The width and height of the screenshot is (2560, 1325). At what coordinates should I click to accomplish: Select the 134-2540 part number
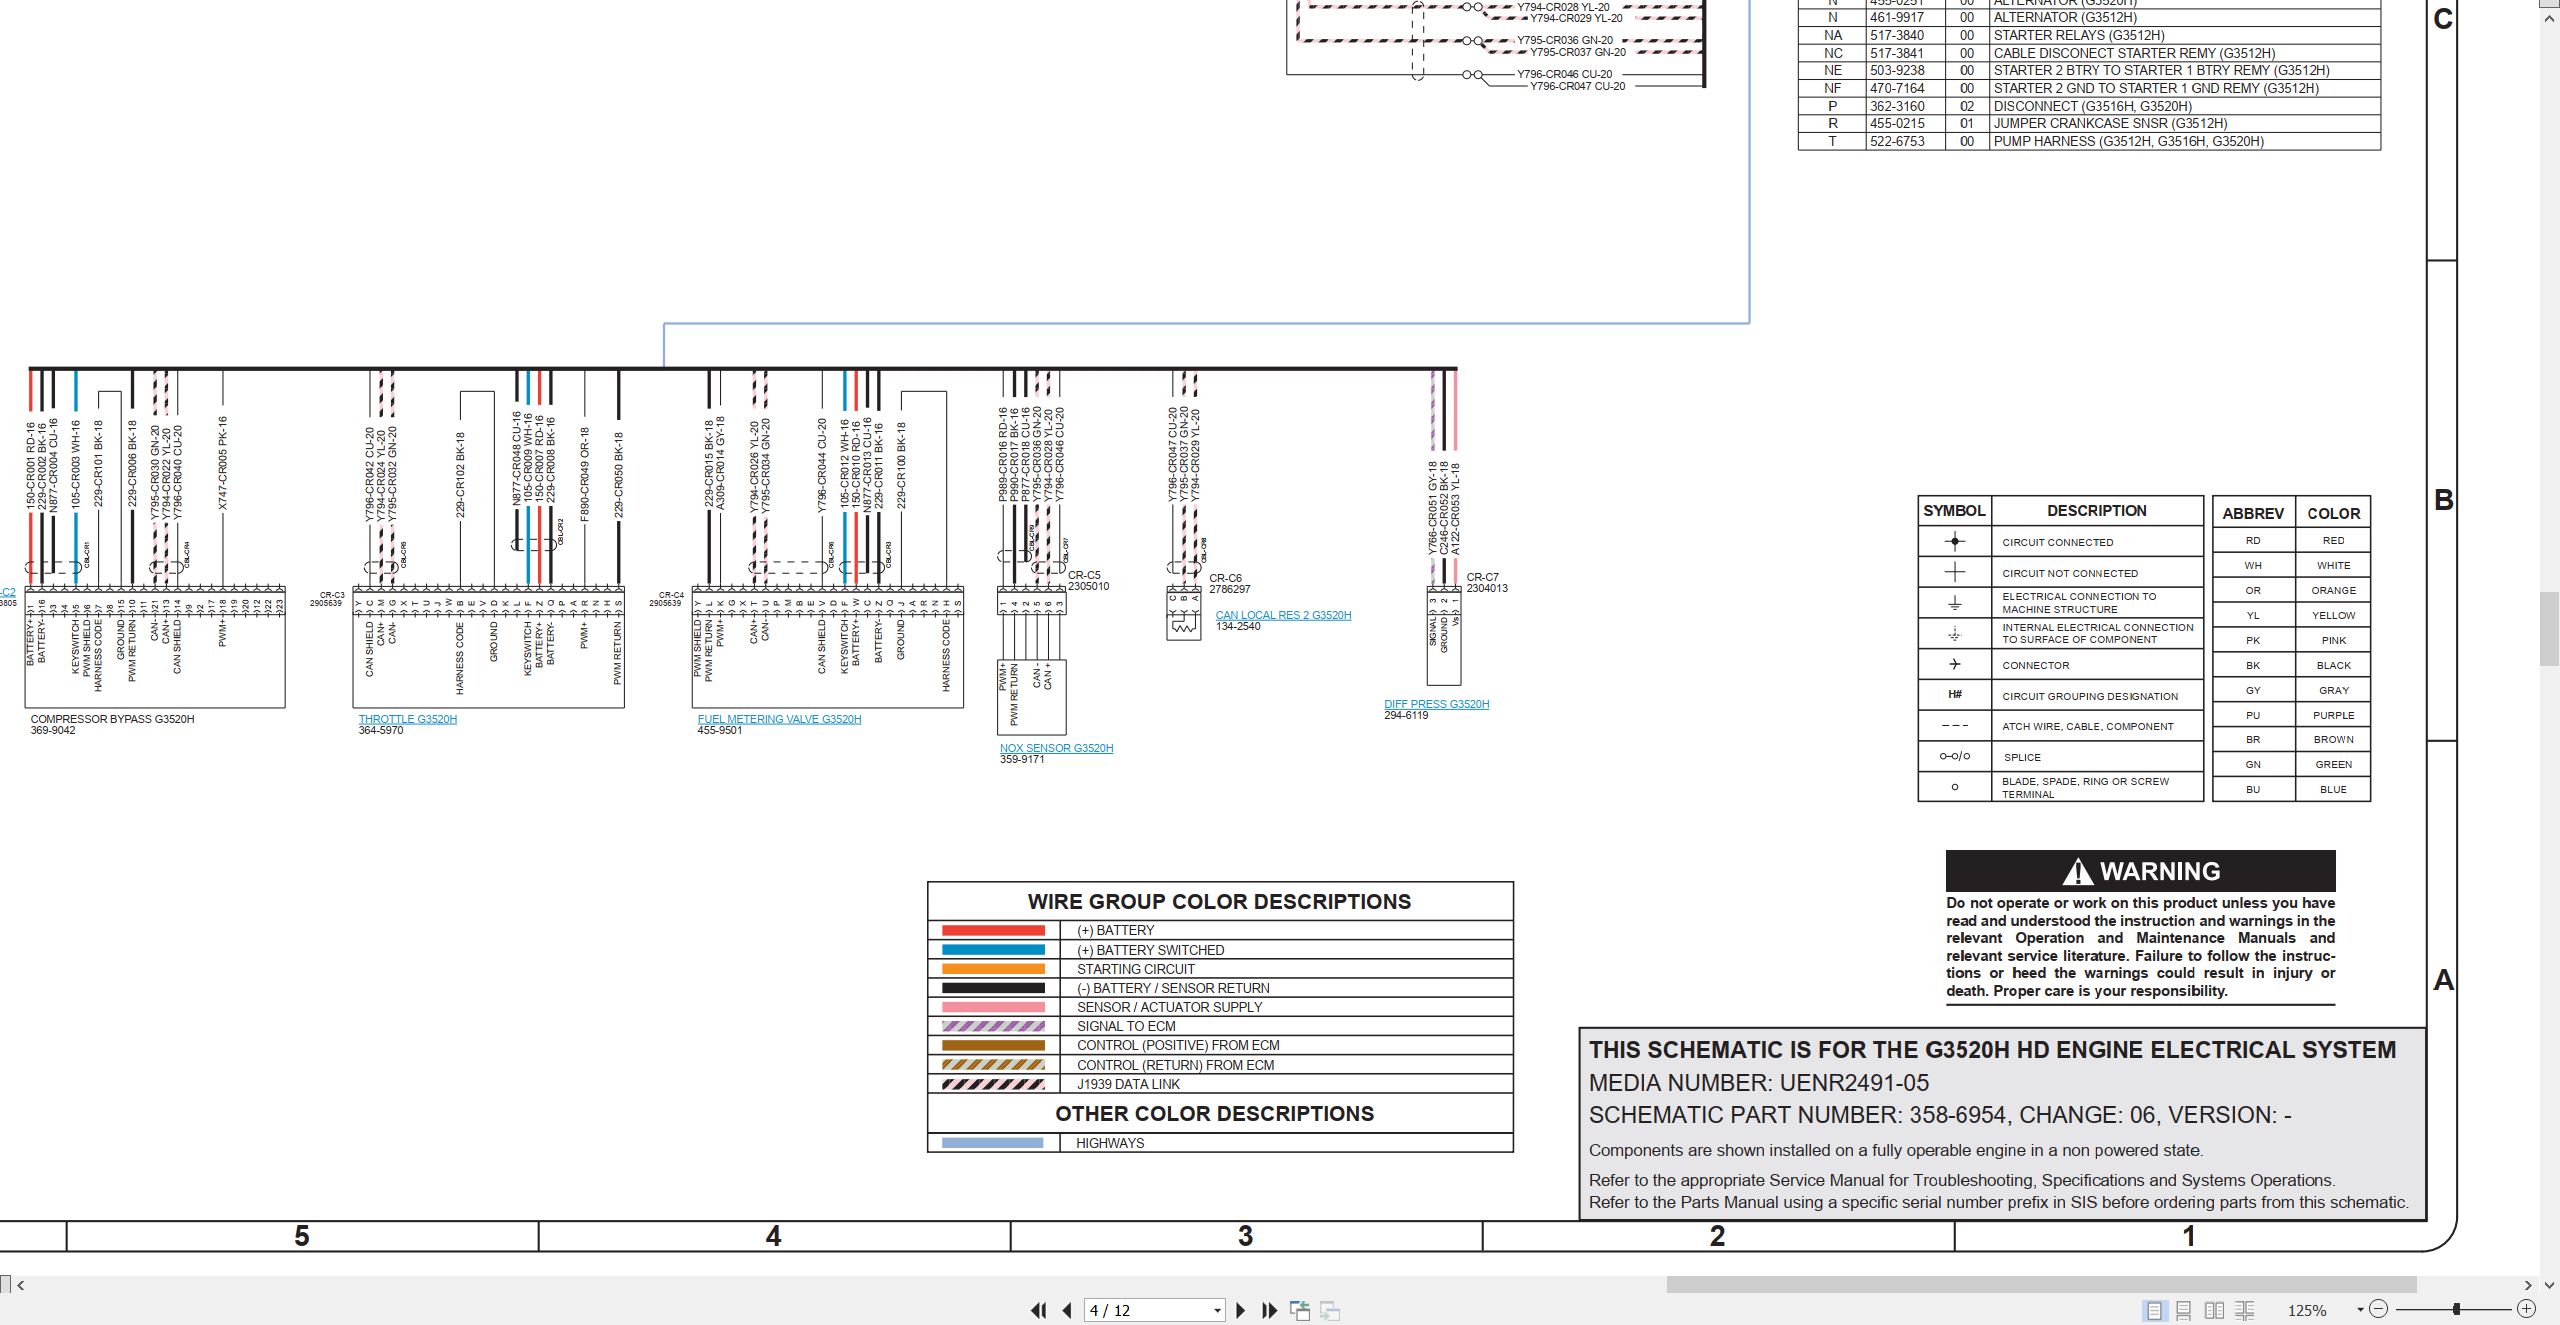pyautogui.click(x=1238, y=626)
